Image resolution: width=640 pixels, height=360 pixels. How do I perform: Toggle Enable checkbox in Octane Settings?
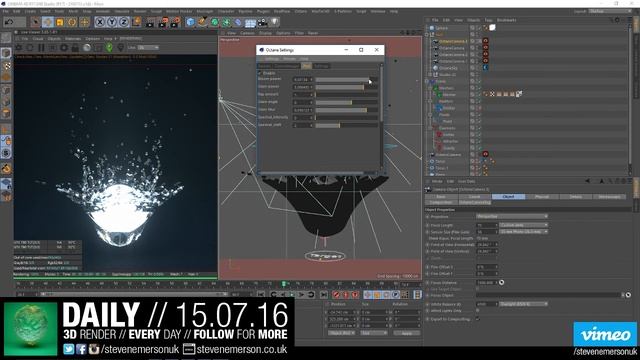pyautogui.click(x=260, y=73)
